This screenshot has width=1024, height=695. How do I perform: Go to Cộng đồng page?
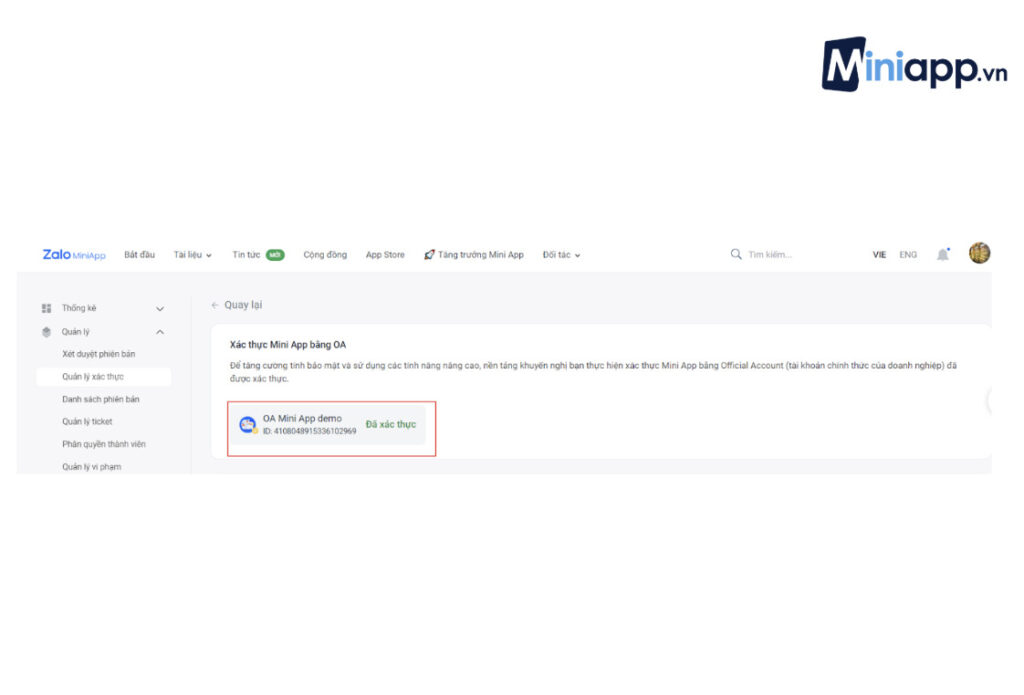[325, 255]
